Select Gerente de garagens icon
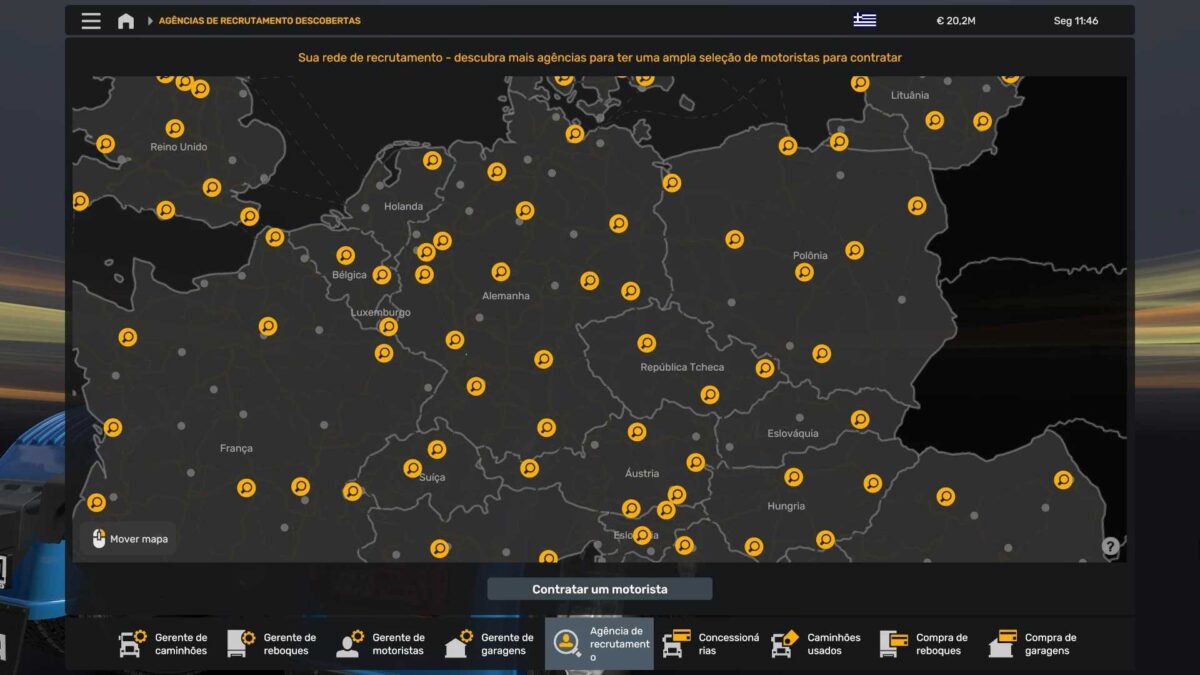This screenshot has width=1200, height=675. pyautogui.click(x=459, y=644)
